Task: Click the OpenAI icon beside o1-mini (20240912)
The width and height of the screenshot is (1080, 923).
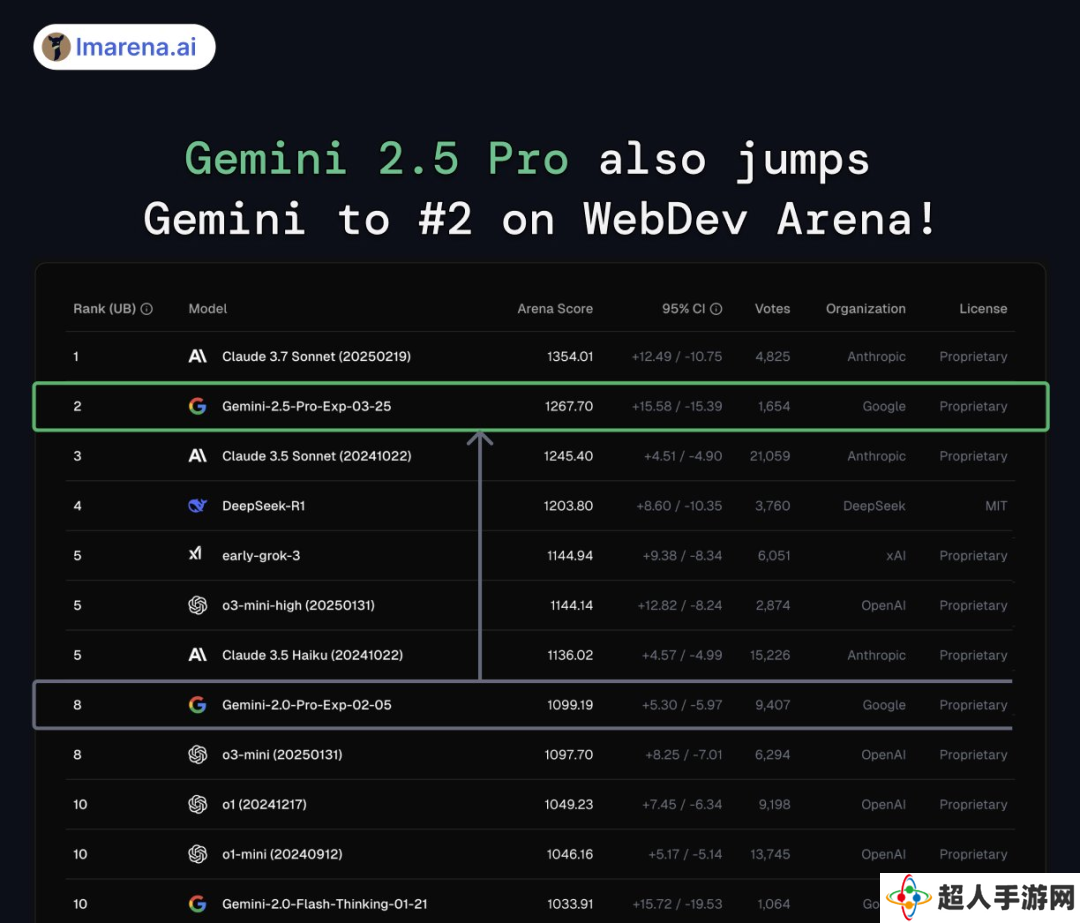Action: click(198, 854)
